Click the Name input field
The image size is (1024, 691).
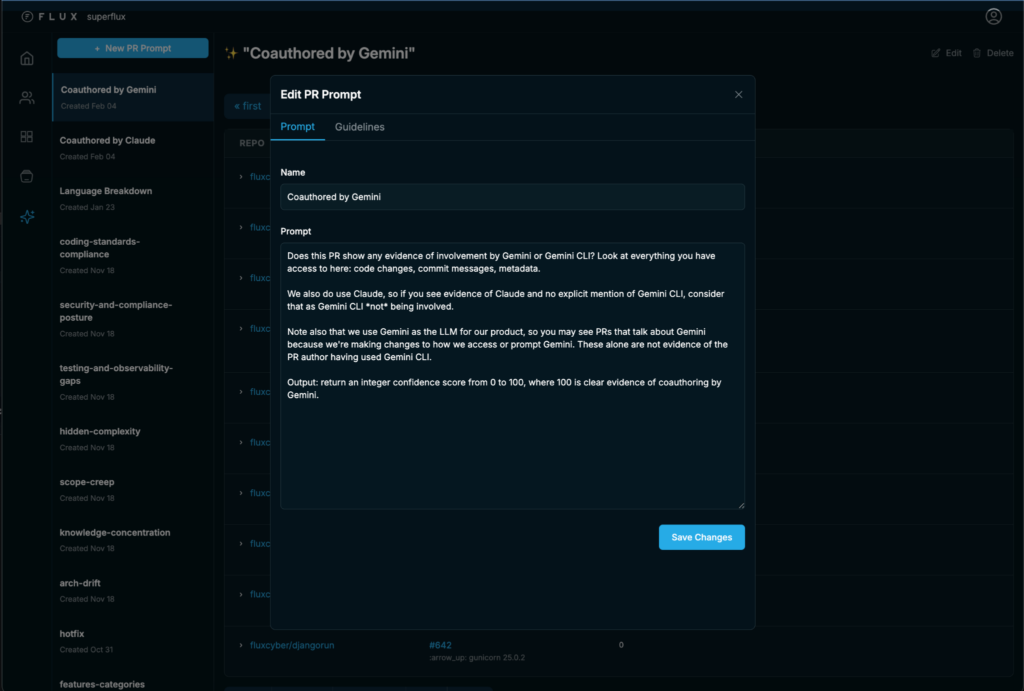pyautogui.click(x=512, y=197)
